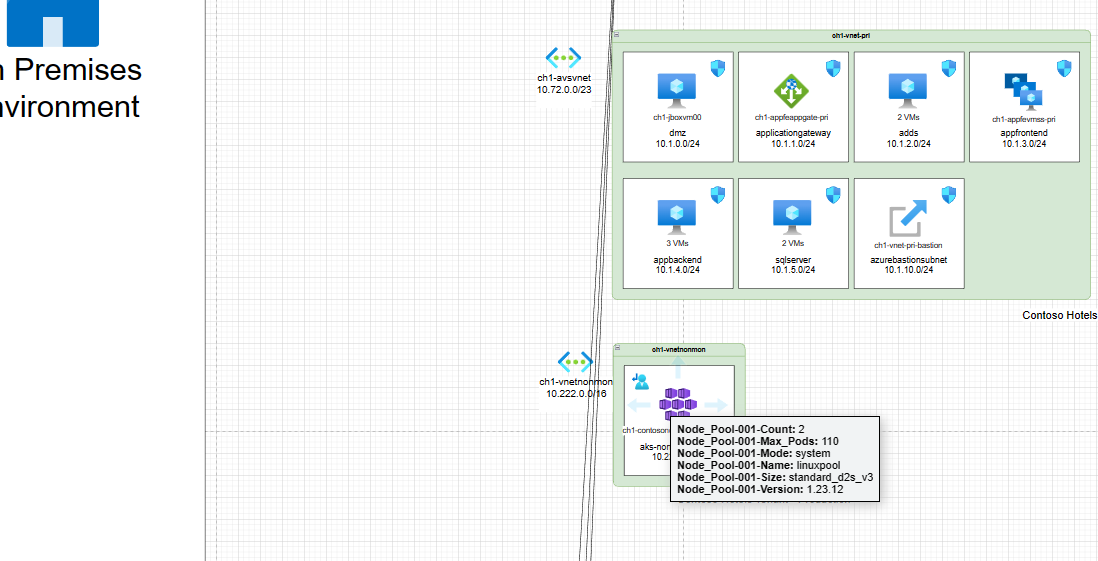Select the VM icon in the adds subnet
Image resolution: width=1098 pixels, height=561 pixels.
[x=908, y=90]
